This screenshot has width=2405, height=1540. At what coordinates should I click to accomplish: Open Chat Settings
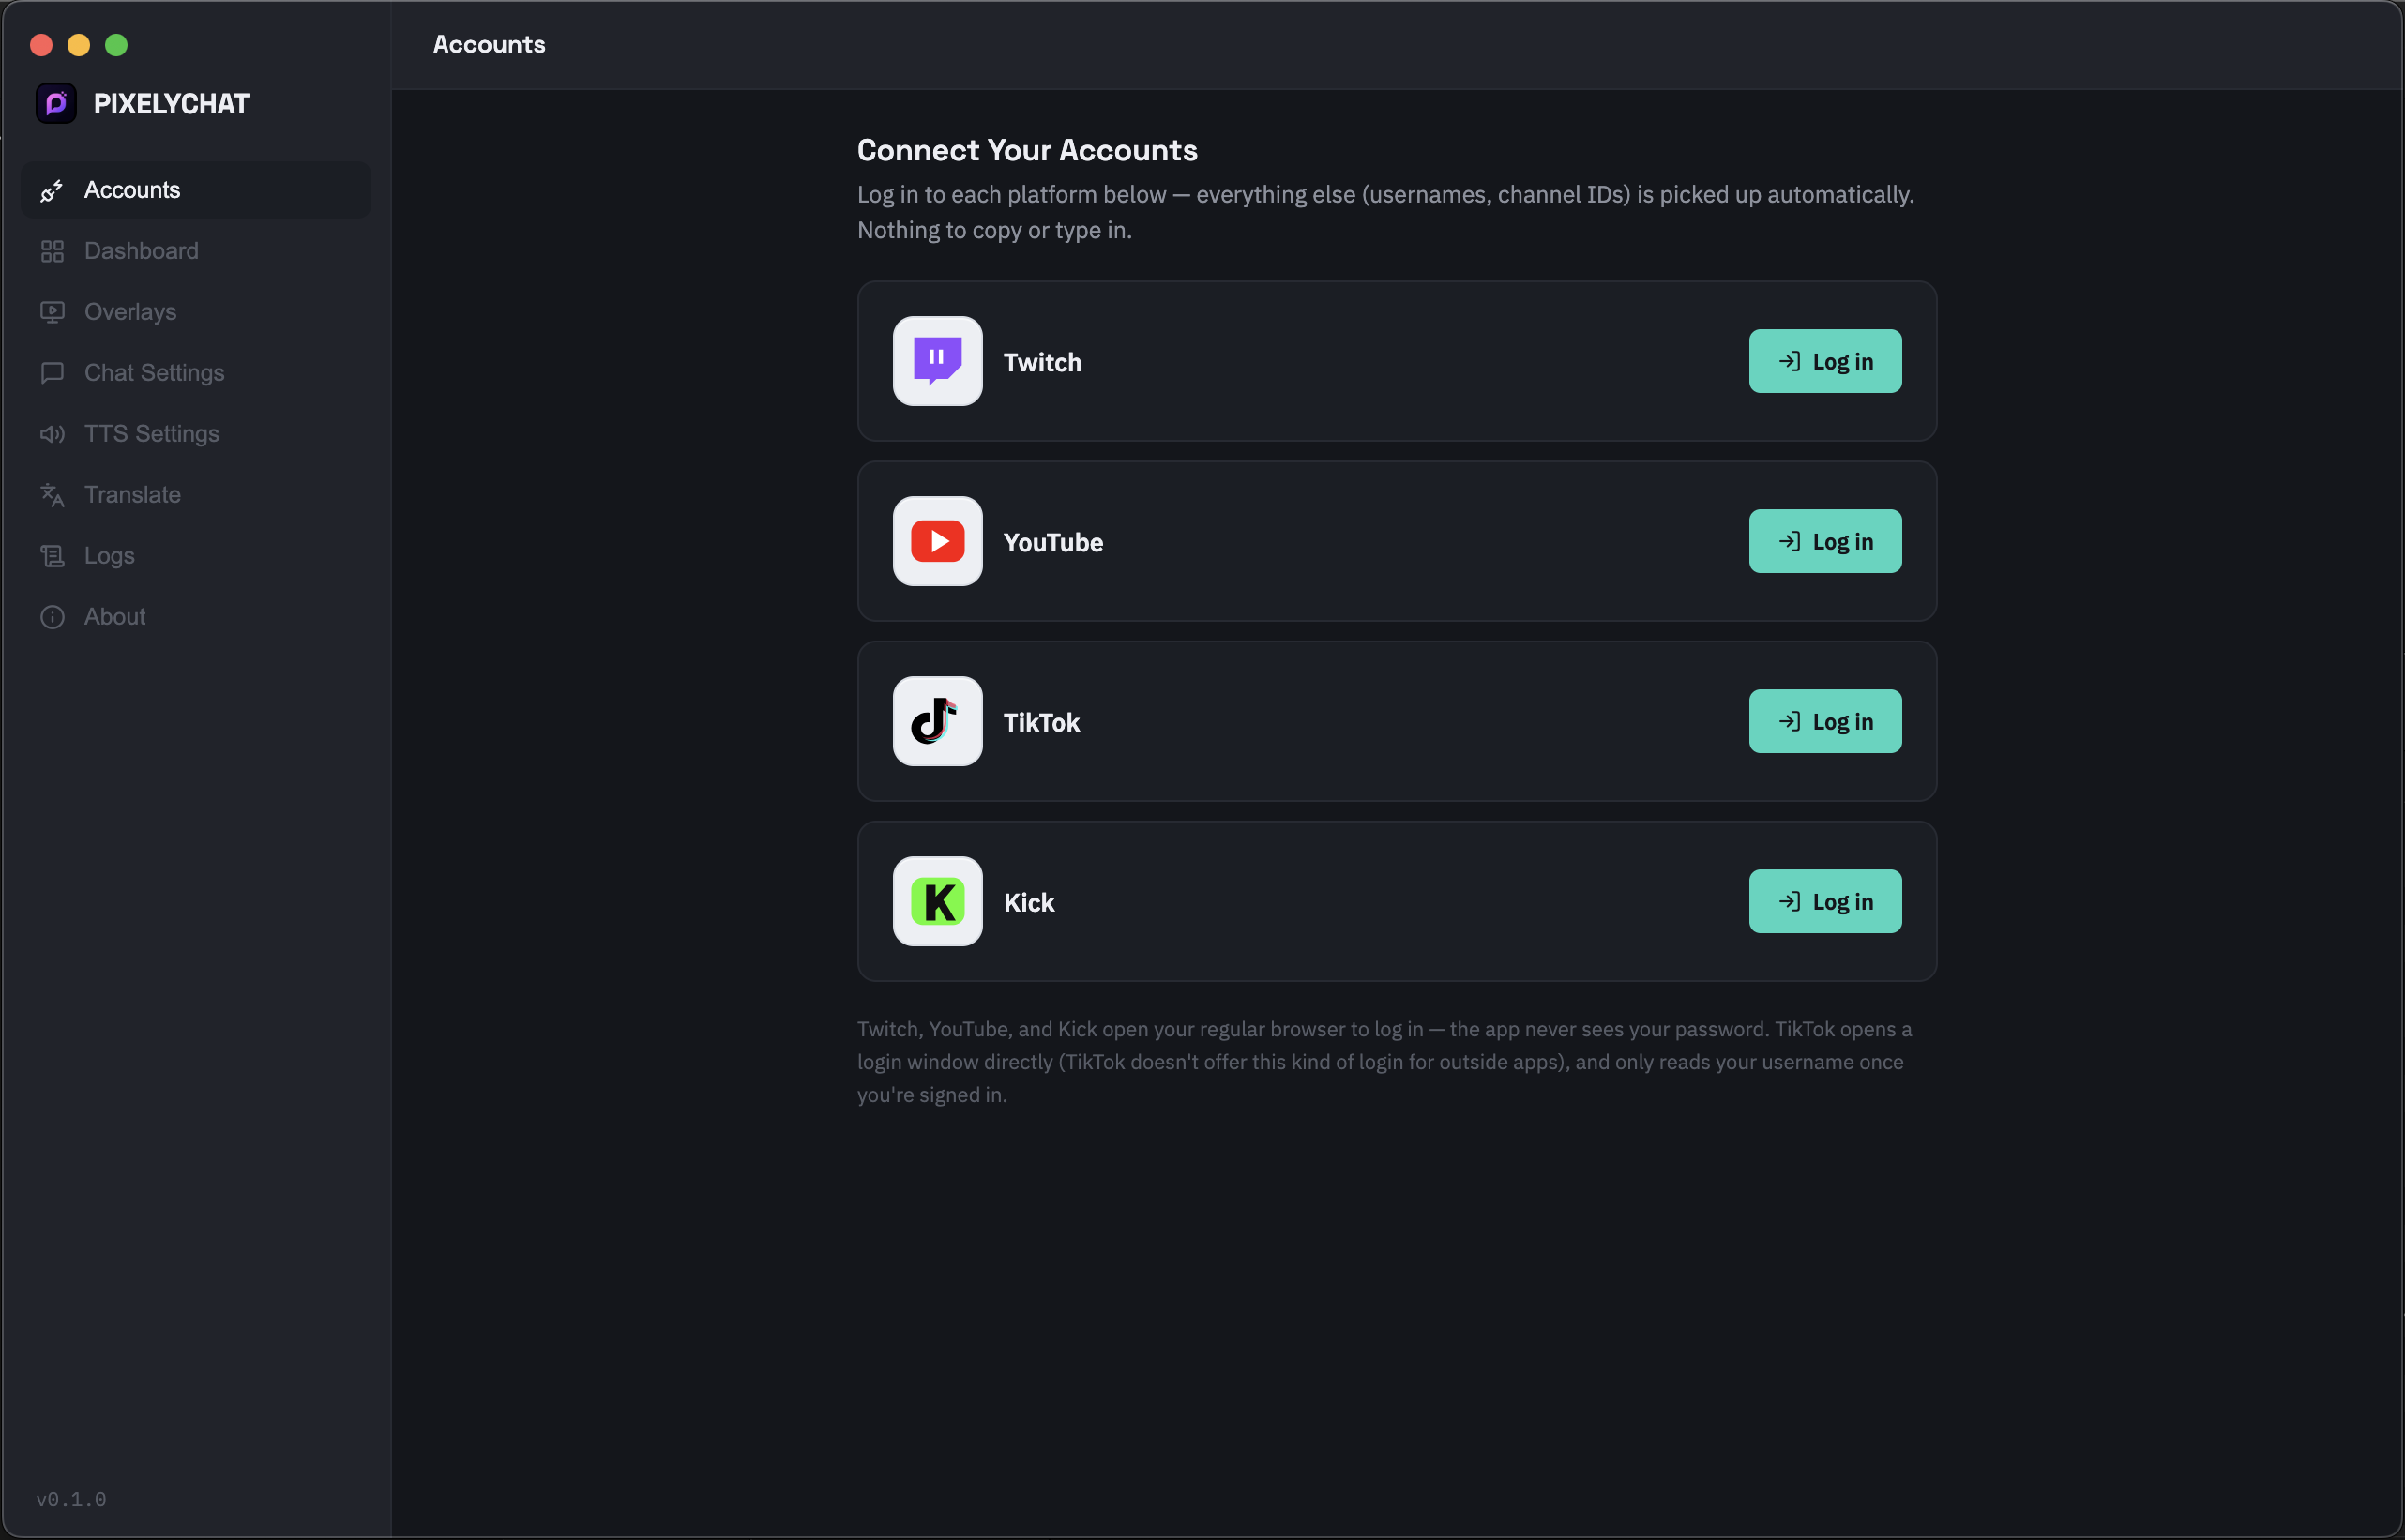tap(196, 373)
